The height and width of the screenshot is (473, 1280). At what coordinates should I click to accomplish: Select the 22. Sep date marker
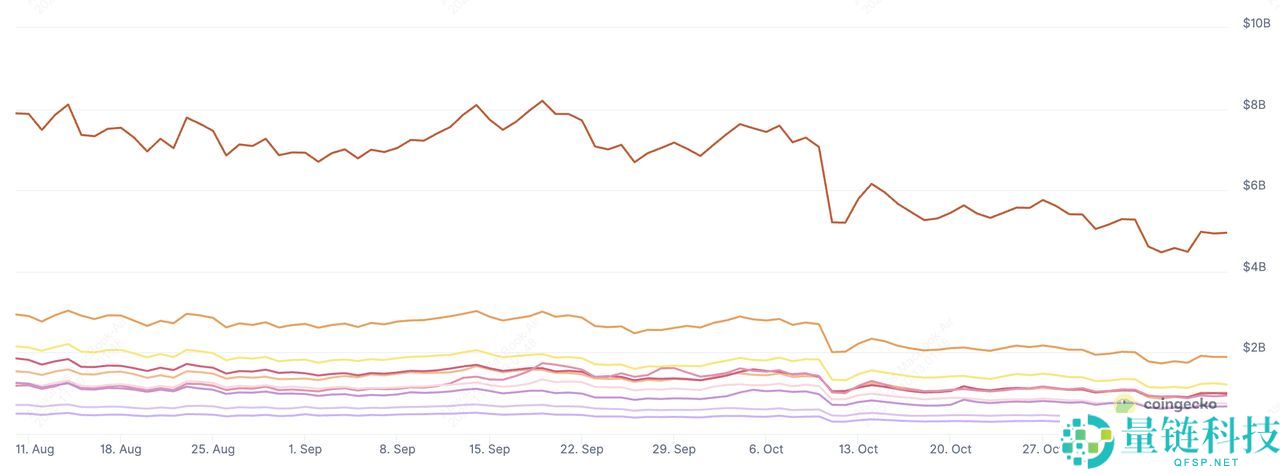pyautogui.click(x=581, y=450)
